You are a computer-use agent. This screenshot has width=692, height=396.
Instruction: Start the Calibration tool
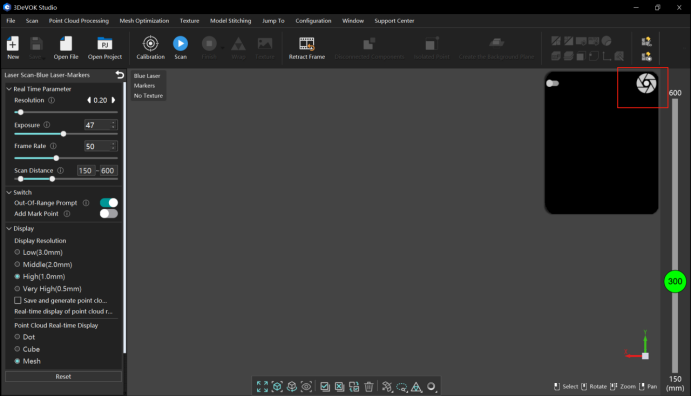pos(150,48)
